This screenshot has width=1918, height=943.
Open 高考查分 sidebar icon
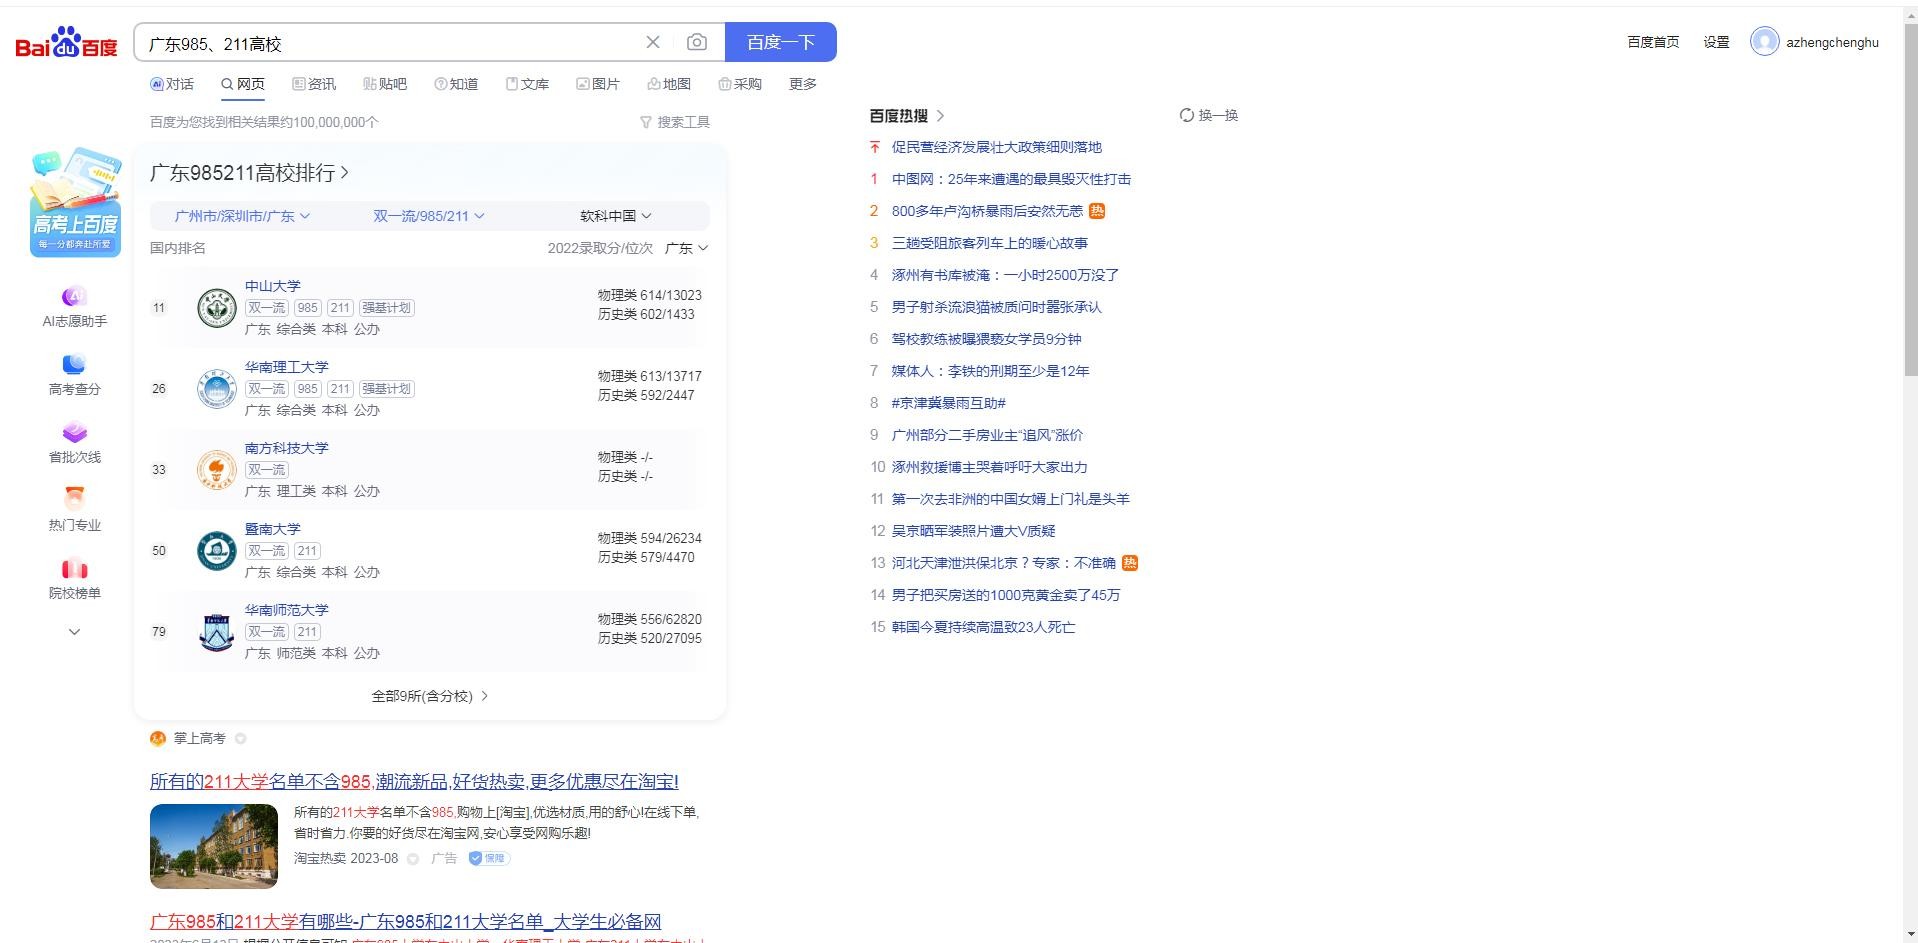point(75,365)
